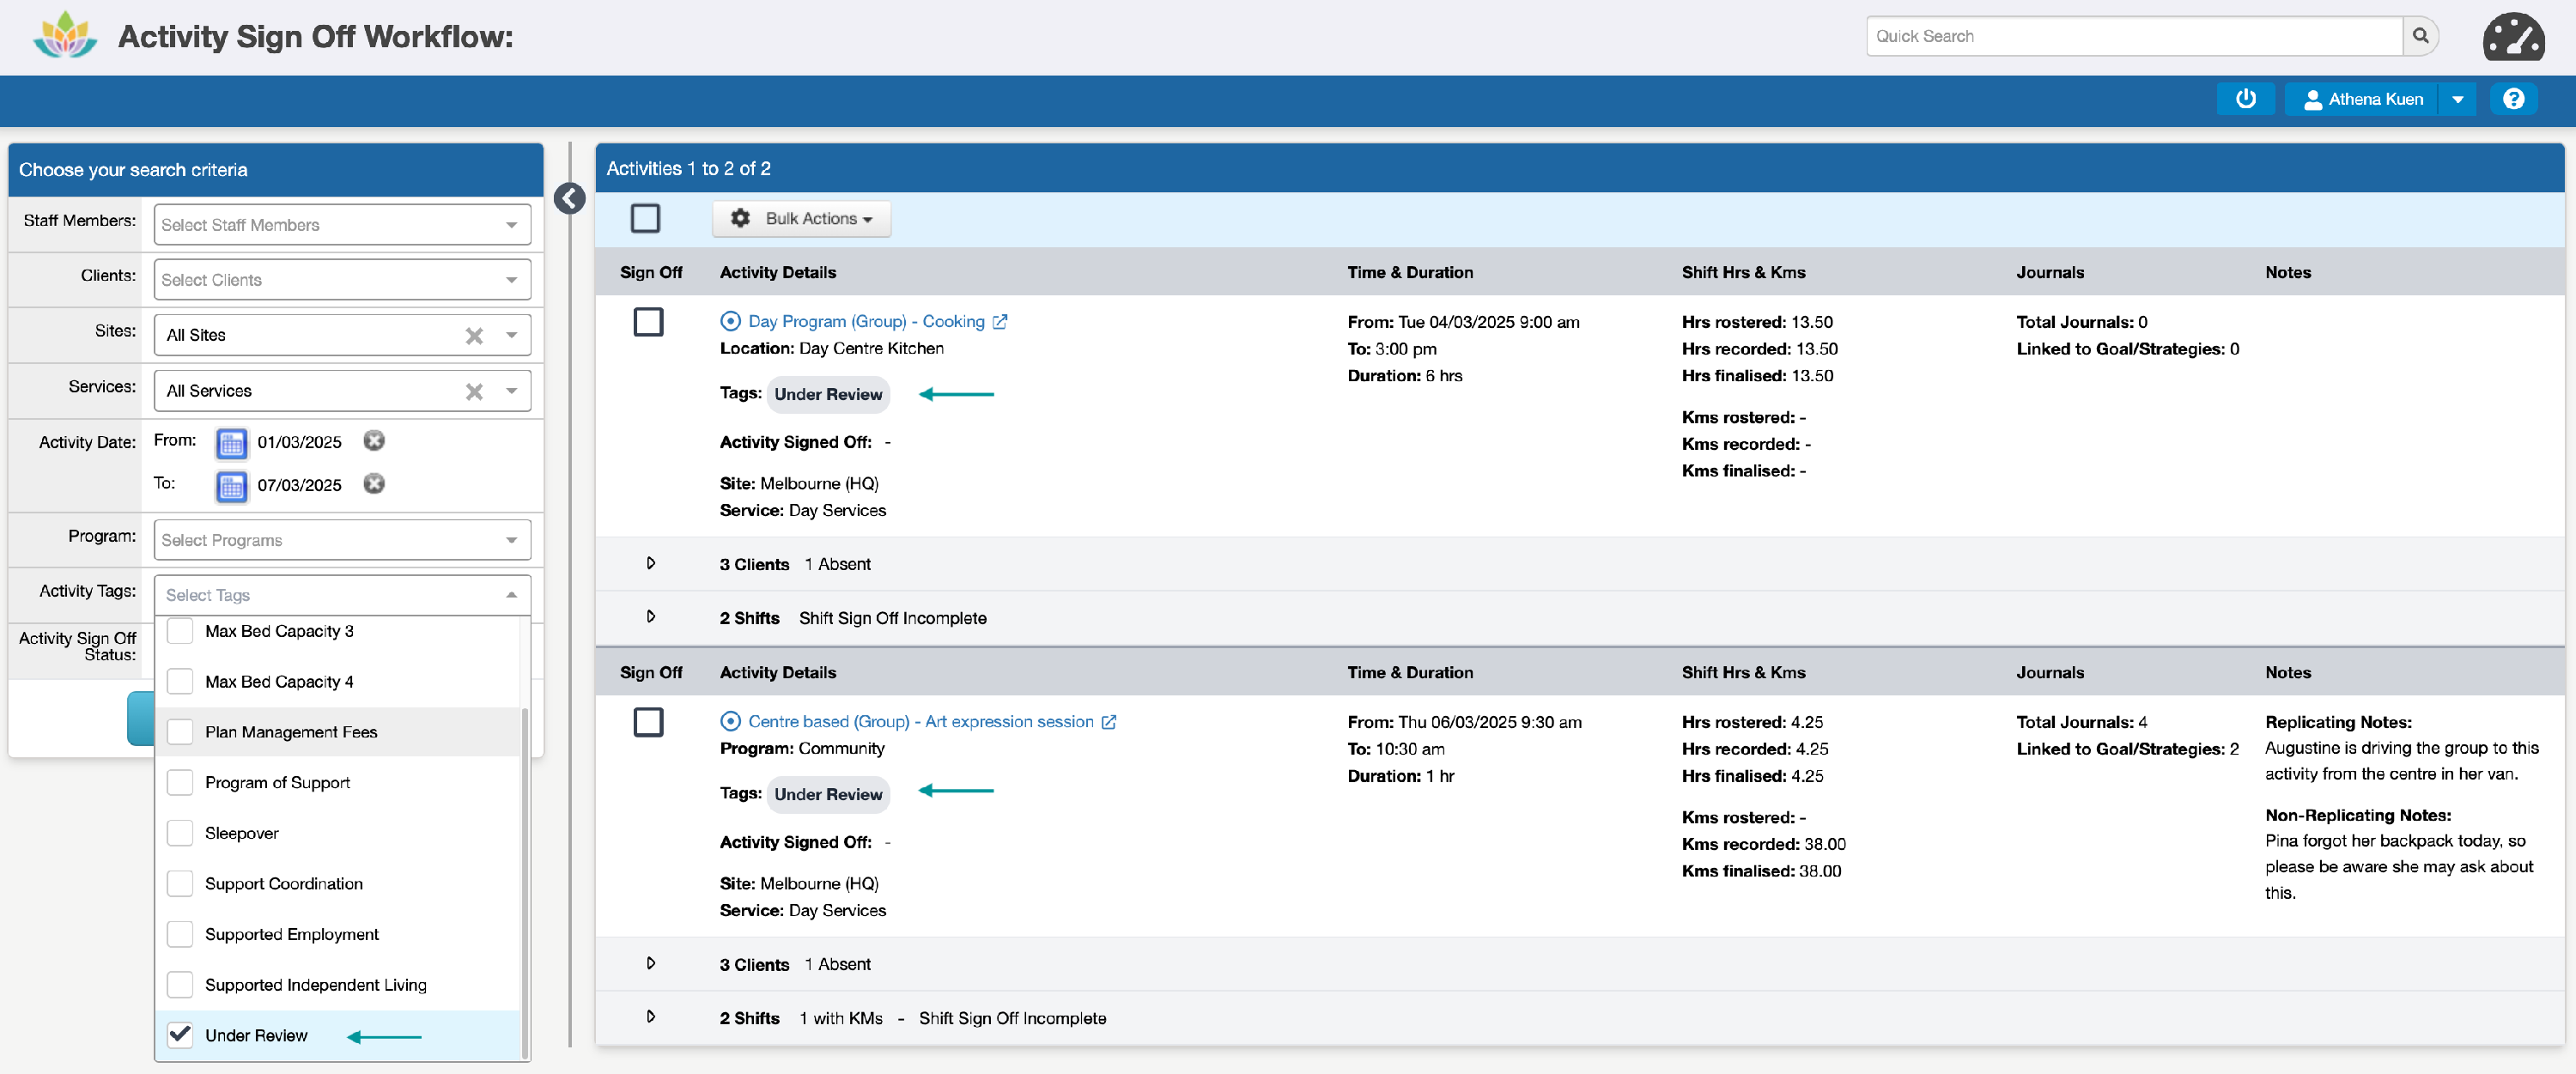Collapse search criteria panel arrow
2576x1074 pixels.
click(569, 199)
